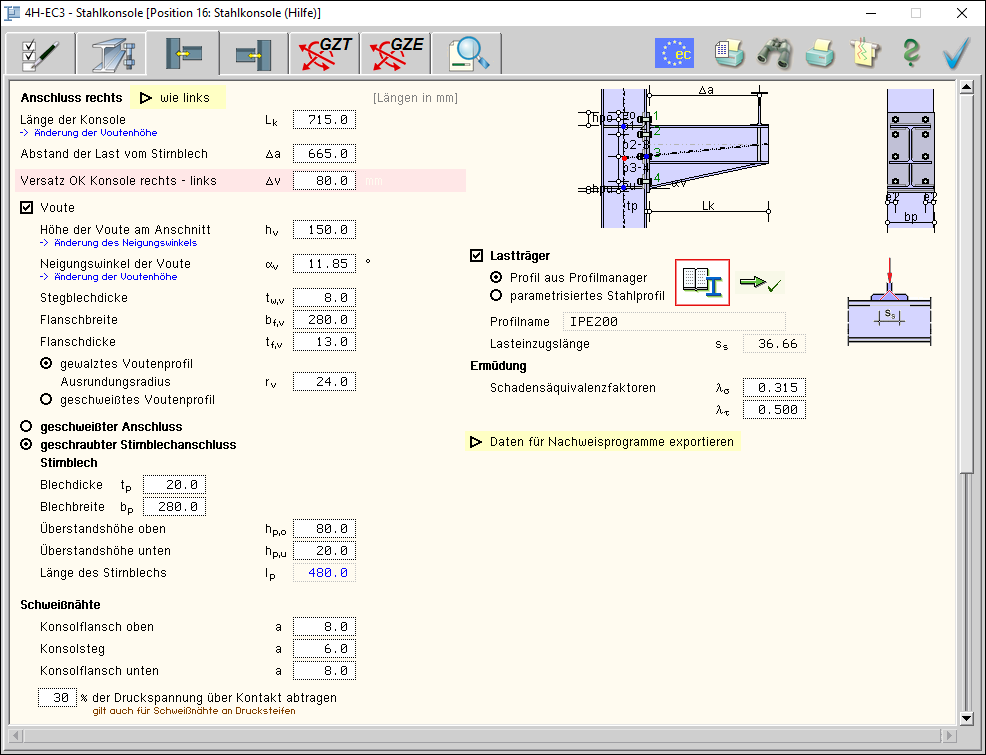Viewport: 986px width, 755px height.
Task: Click the 'wie links' button
Action: pyautogui.click(x=176, y=98)
